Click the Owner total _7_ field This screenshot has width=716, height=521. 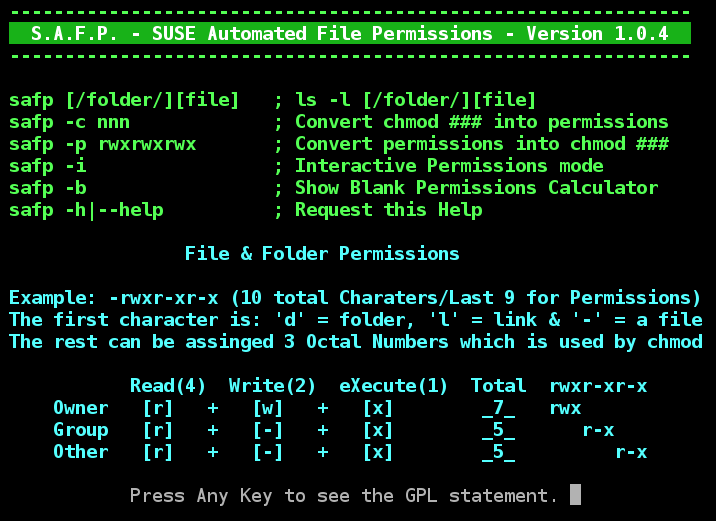tap(498, 408)
